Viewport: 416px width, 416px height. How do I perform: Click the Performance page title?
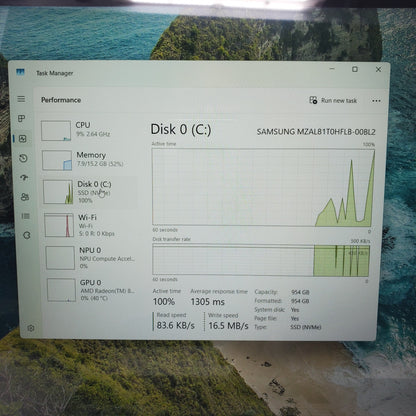click(61, 100)
